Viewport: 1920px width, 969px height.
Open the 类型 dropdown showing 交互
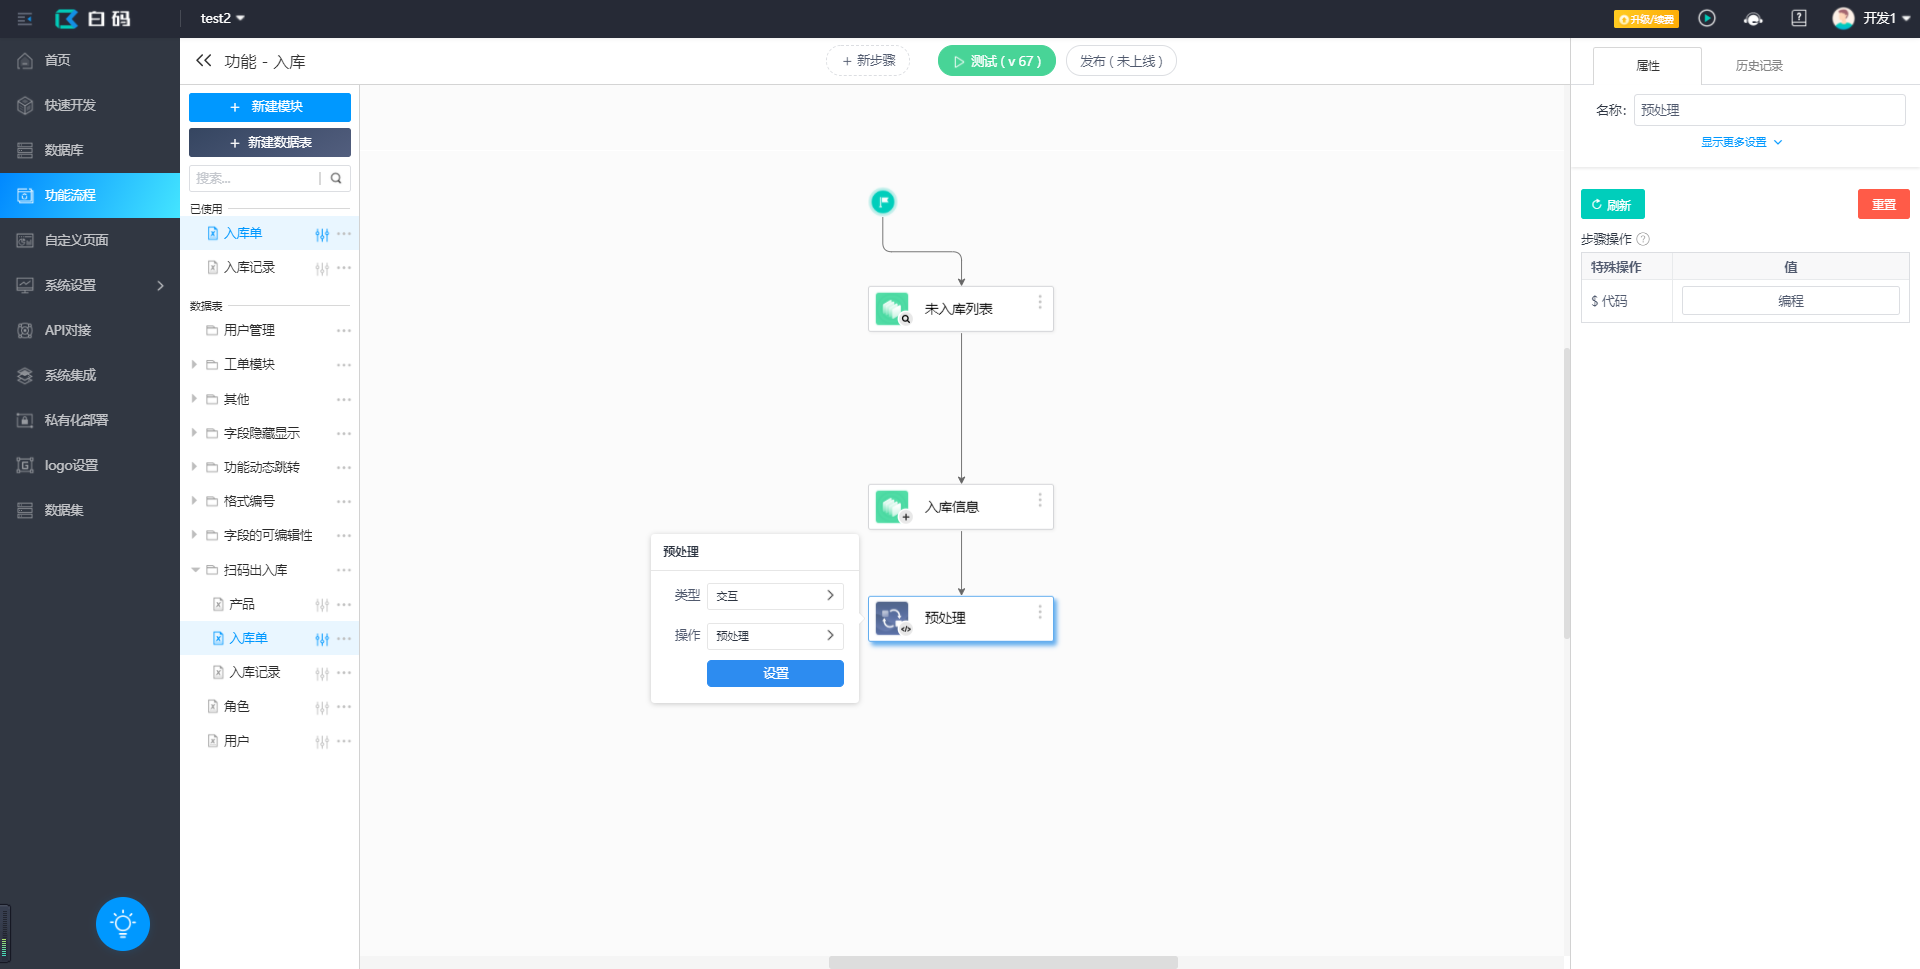pos(775,596)
